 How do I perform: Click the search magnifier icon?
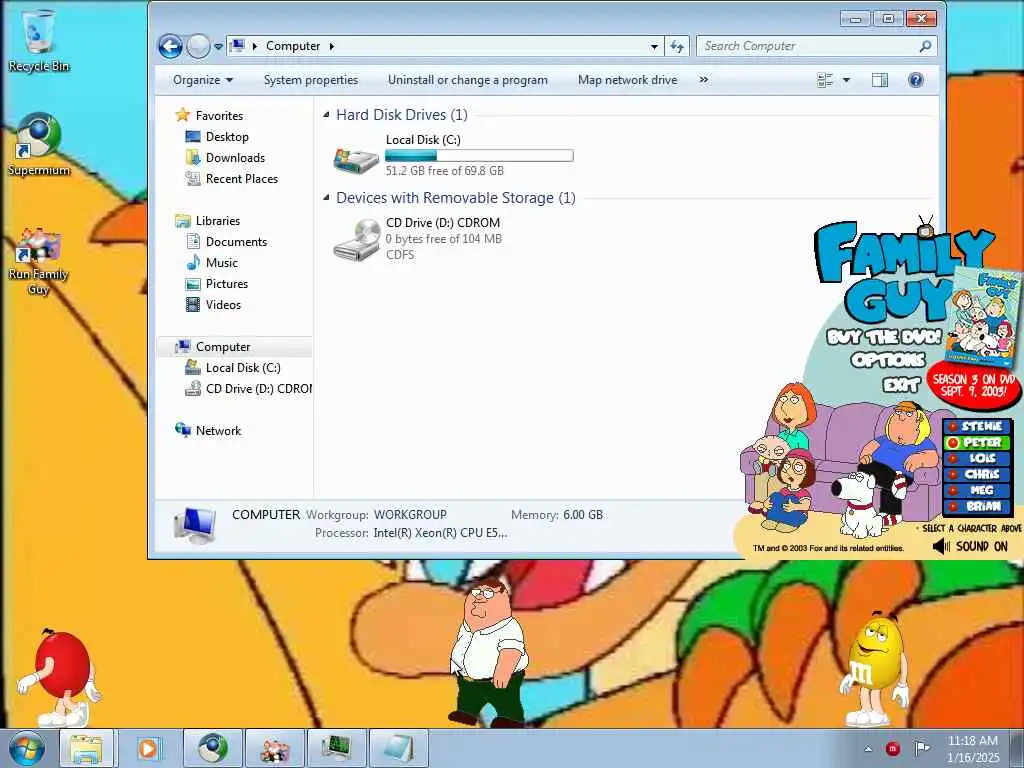point(925,46)
